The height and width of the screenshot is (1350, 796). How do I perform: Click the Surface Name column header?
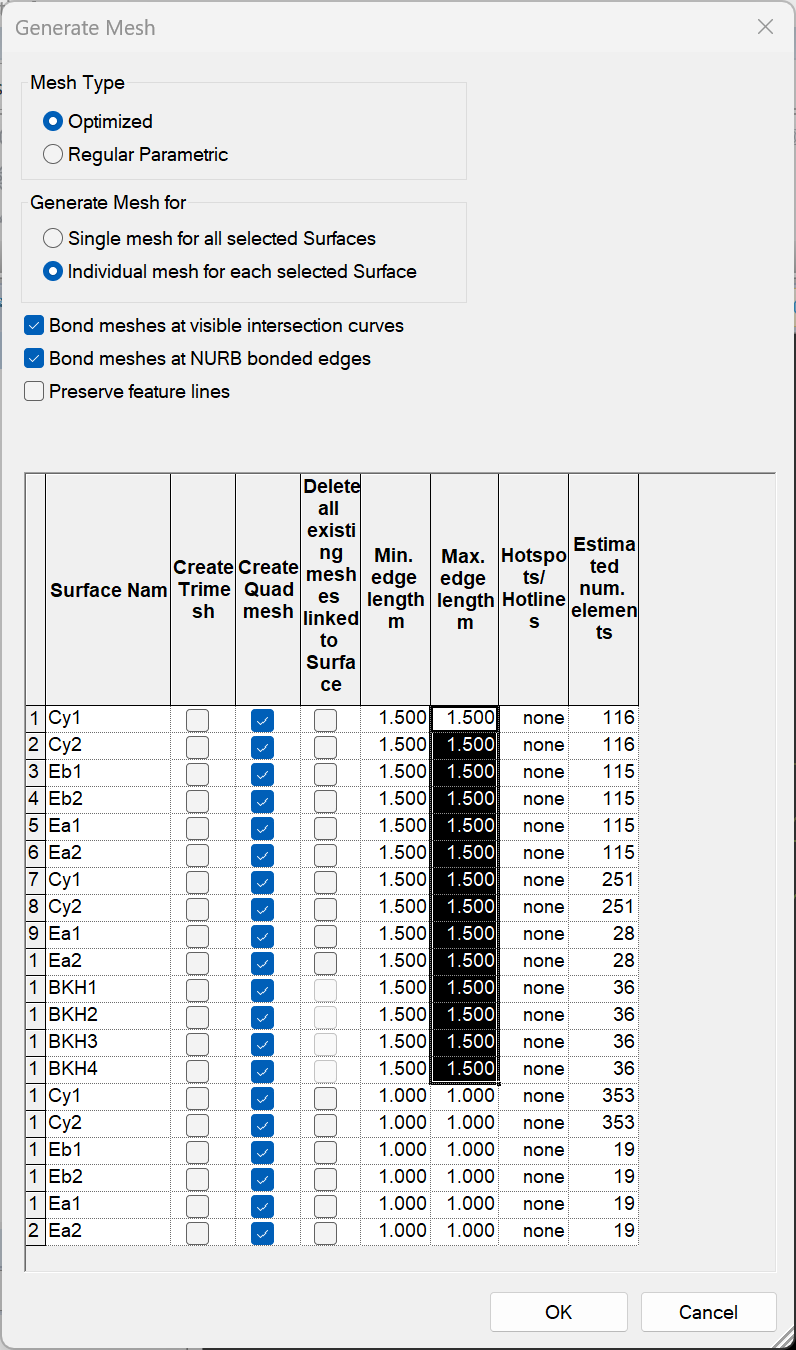pos(108,590)
